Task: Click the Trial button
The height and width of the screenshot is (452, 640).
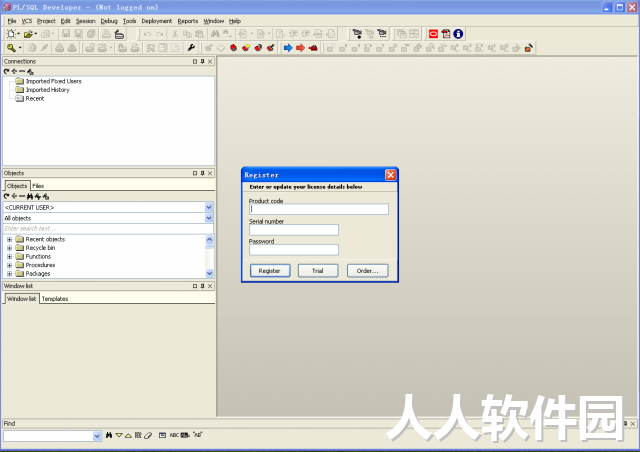Action: click(318, 271)
